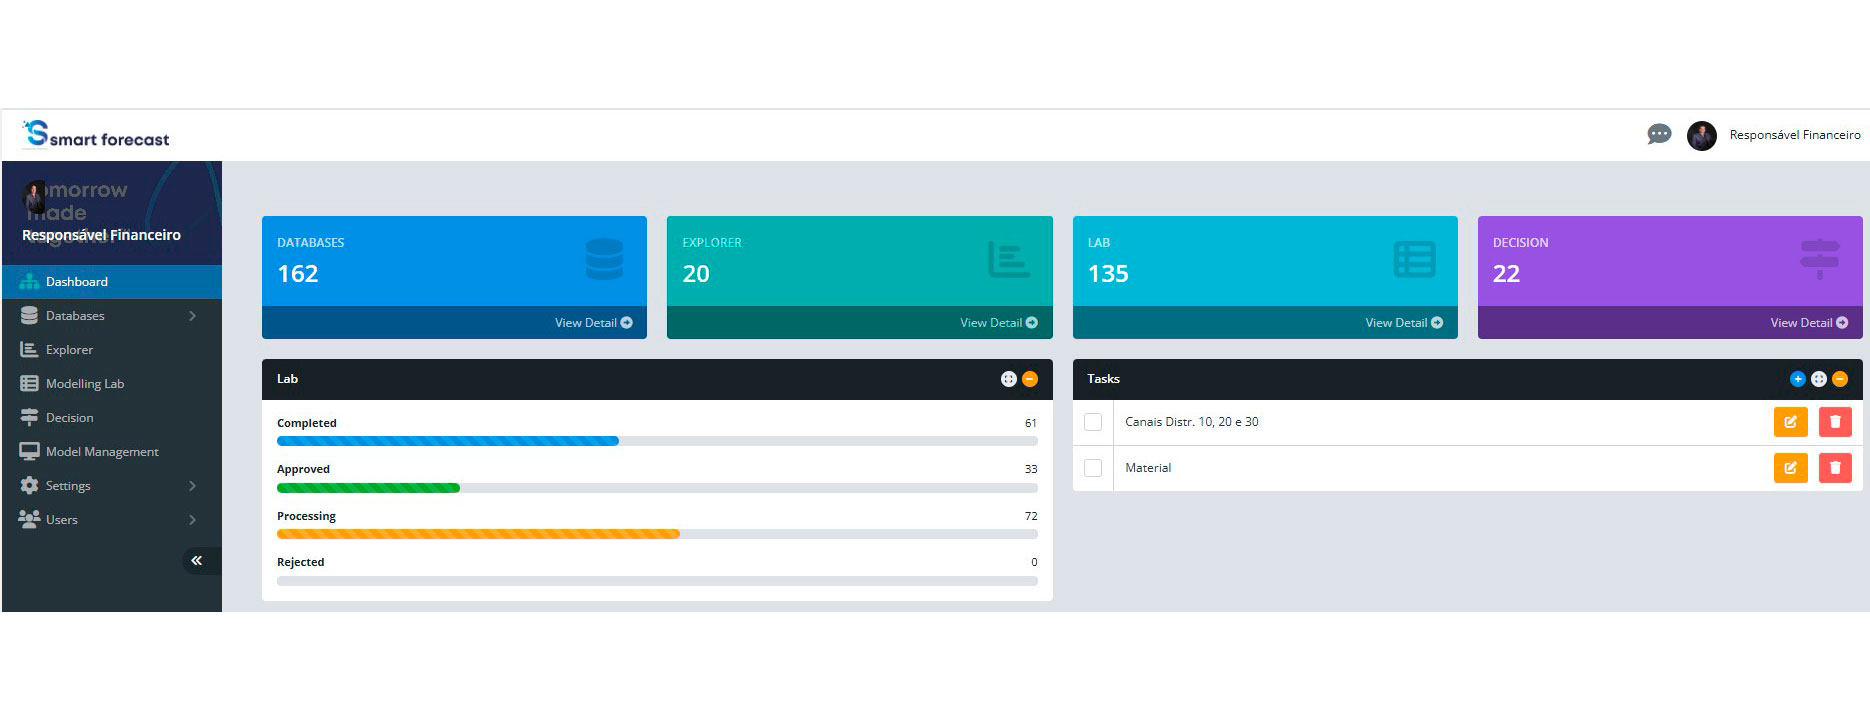Click the edit icon for Canais Distr. task
Image resolution: width=1870 pixels, height=720 pixels.
[1790, 422]
